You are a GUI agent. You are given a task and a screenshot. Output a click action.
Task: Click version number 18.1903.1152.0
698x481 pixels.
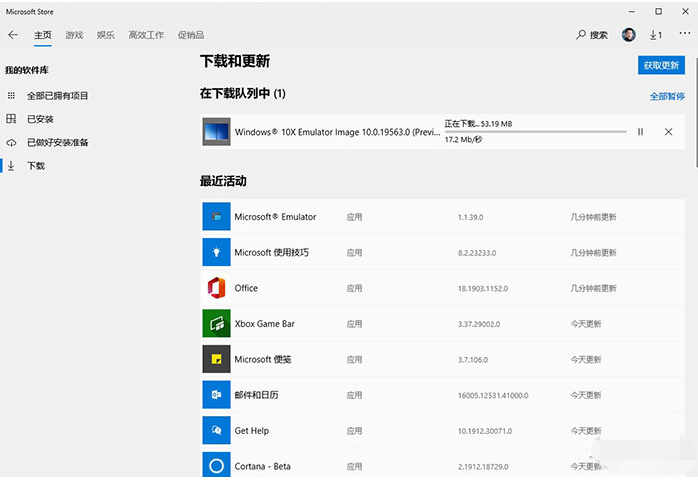click(x=483, y=288)
